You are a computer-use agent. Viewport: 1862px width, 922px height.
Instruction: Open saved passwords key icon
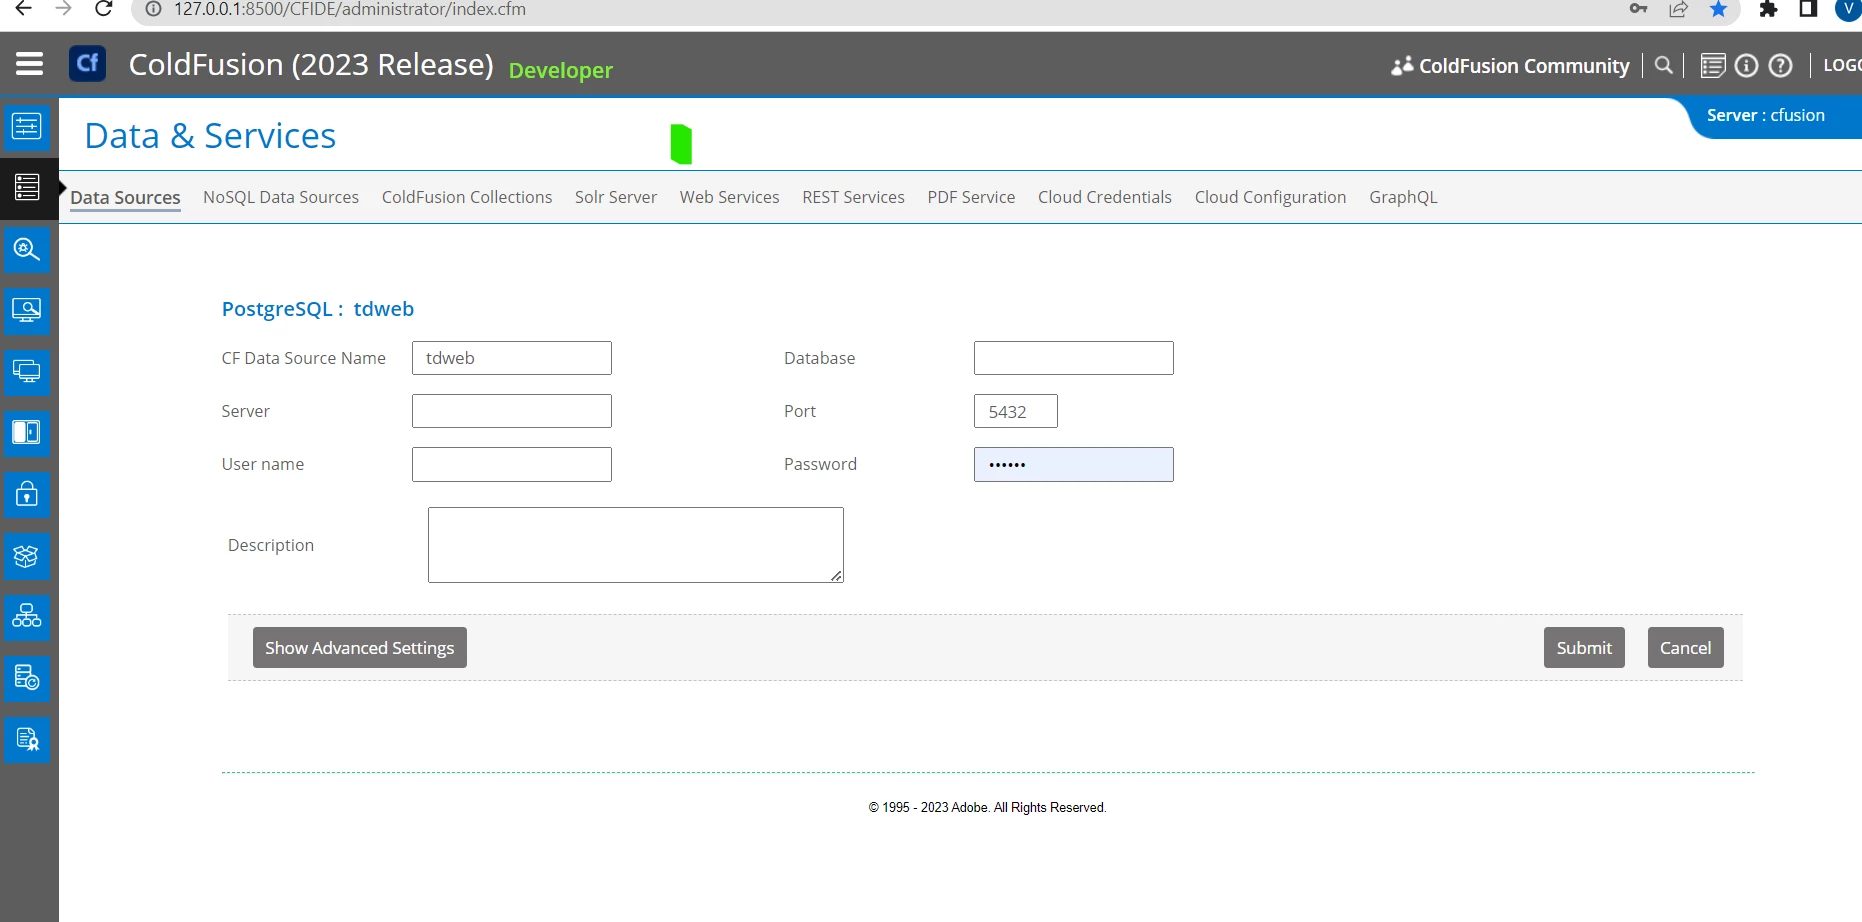click(1638, 9)
